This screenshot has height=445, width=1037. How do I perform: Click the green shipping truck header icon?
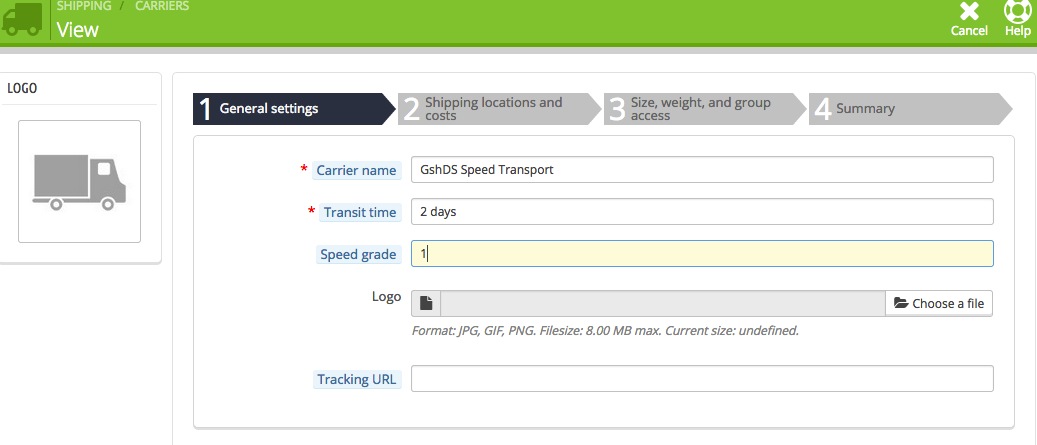pos(22,17)
